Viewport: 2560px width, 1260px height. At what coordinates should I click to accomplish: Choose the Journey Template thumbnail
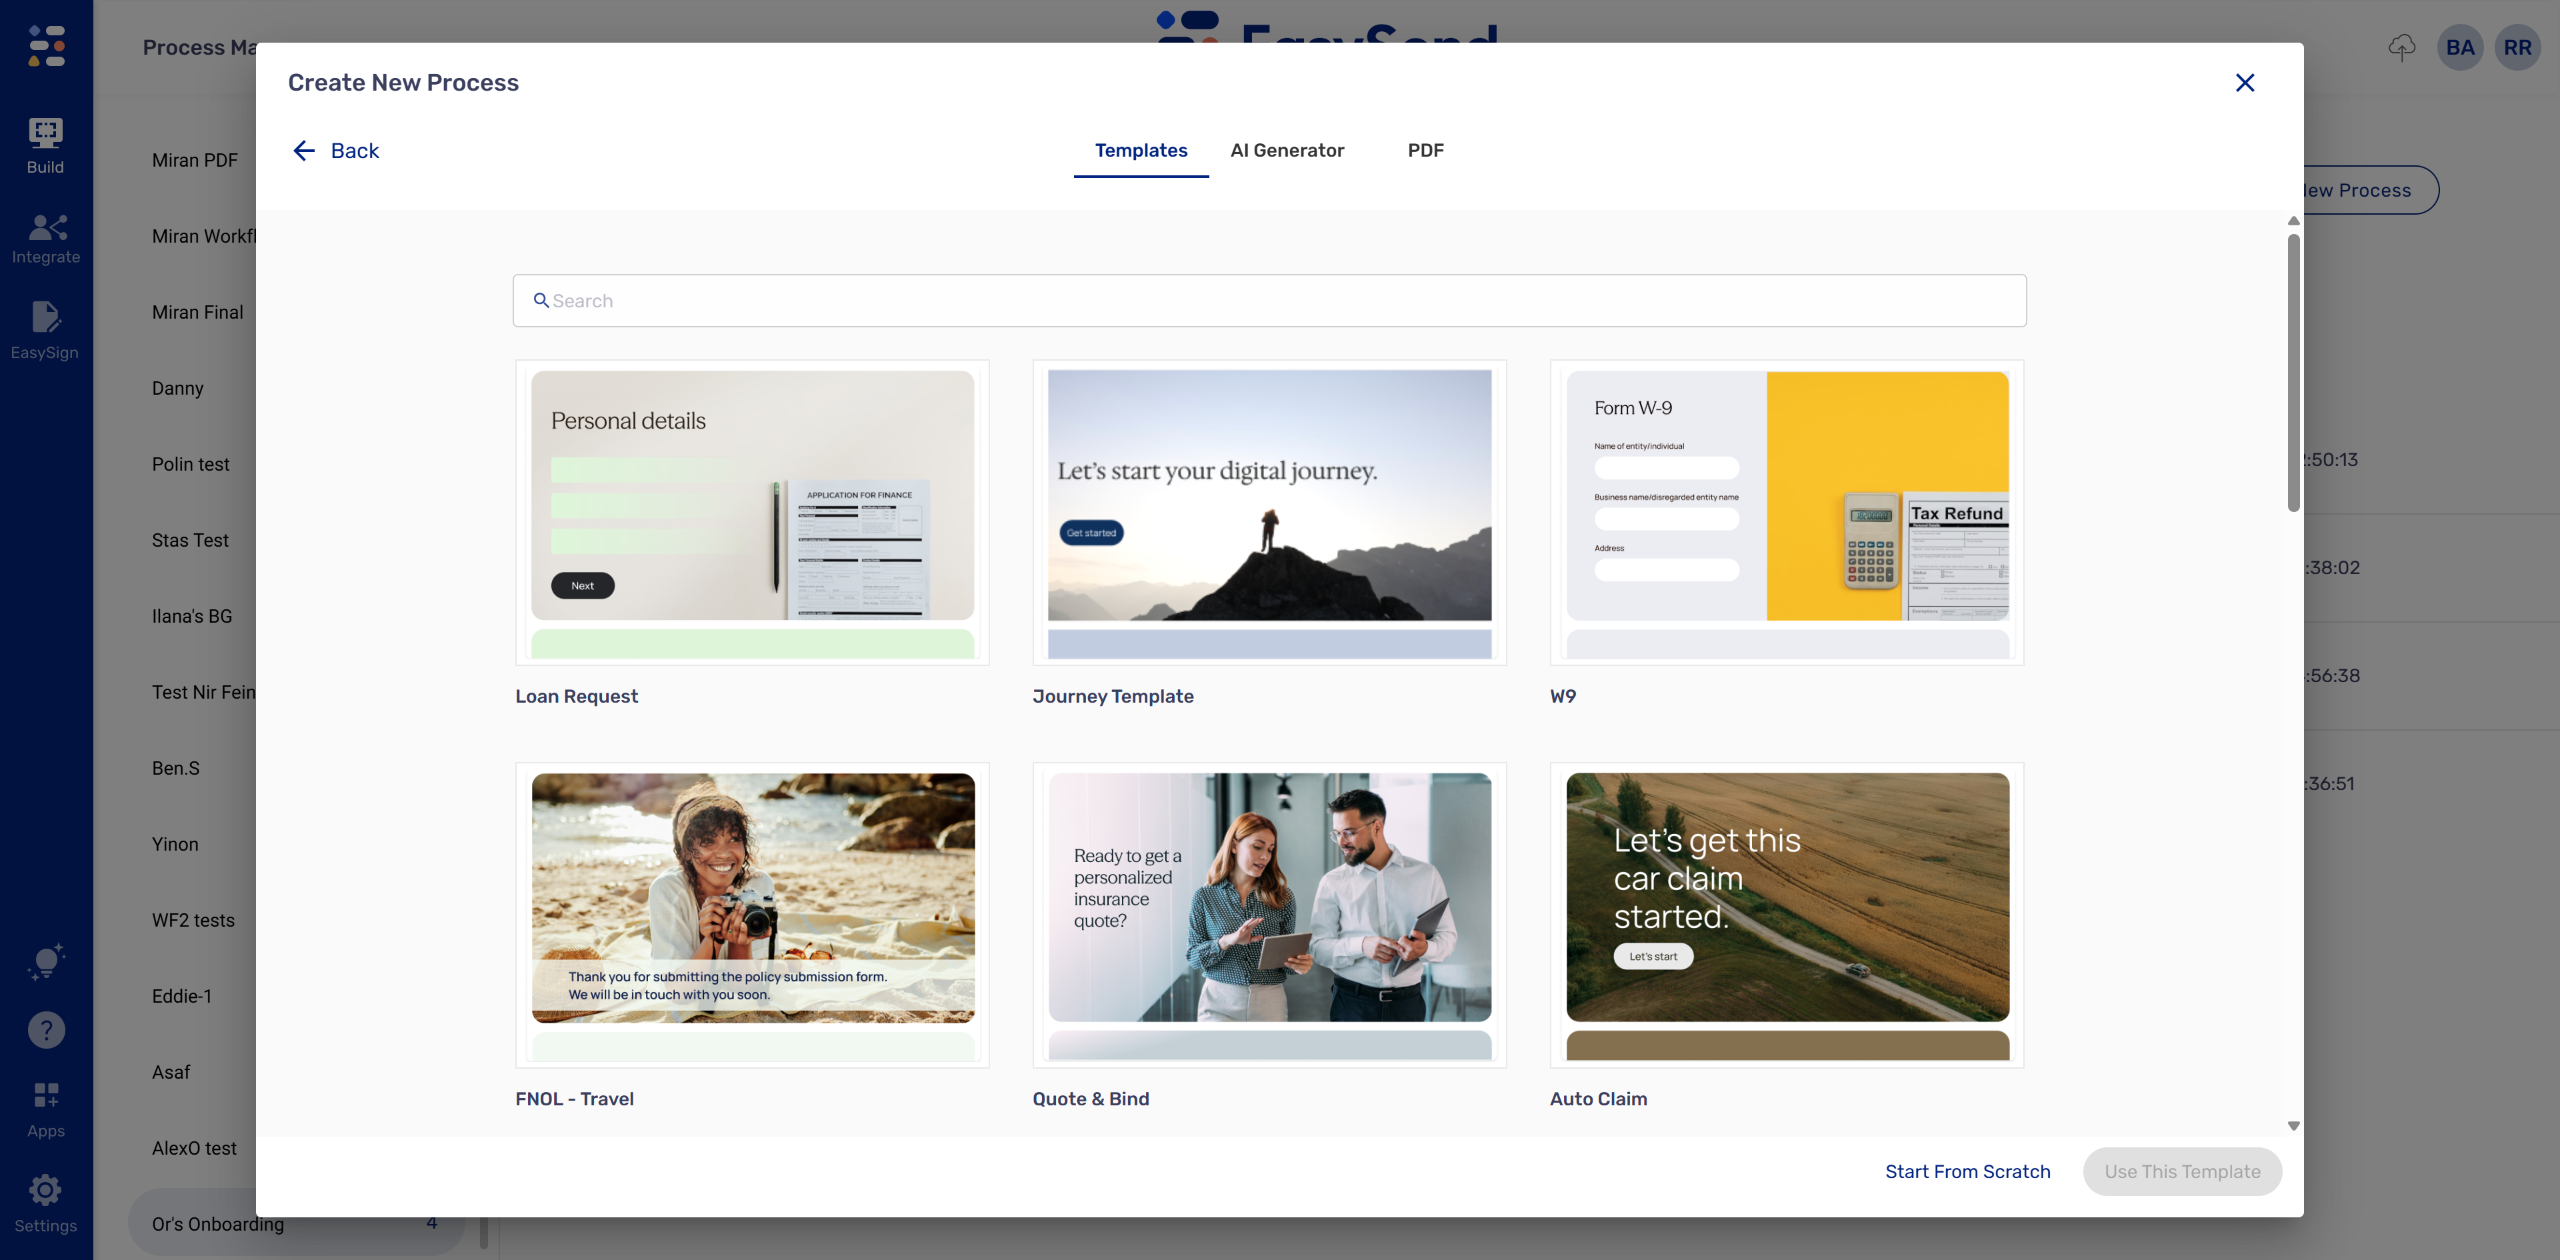click(x=1269, y=513)
